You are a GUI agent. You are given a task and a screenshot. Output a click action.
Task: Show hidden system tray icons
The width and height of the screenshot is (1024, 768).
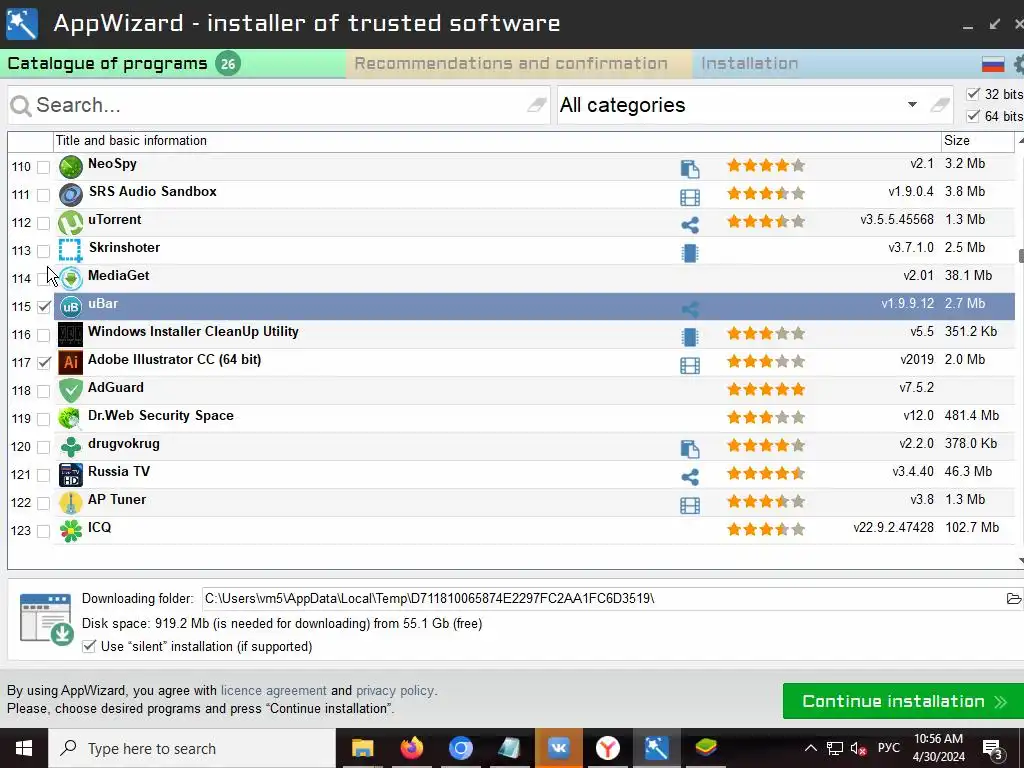810,748
